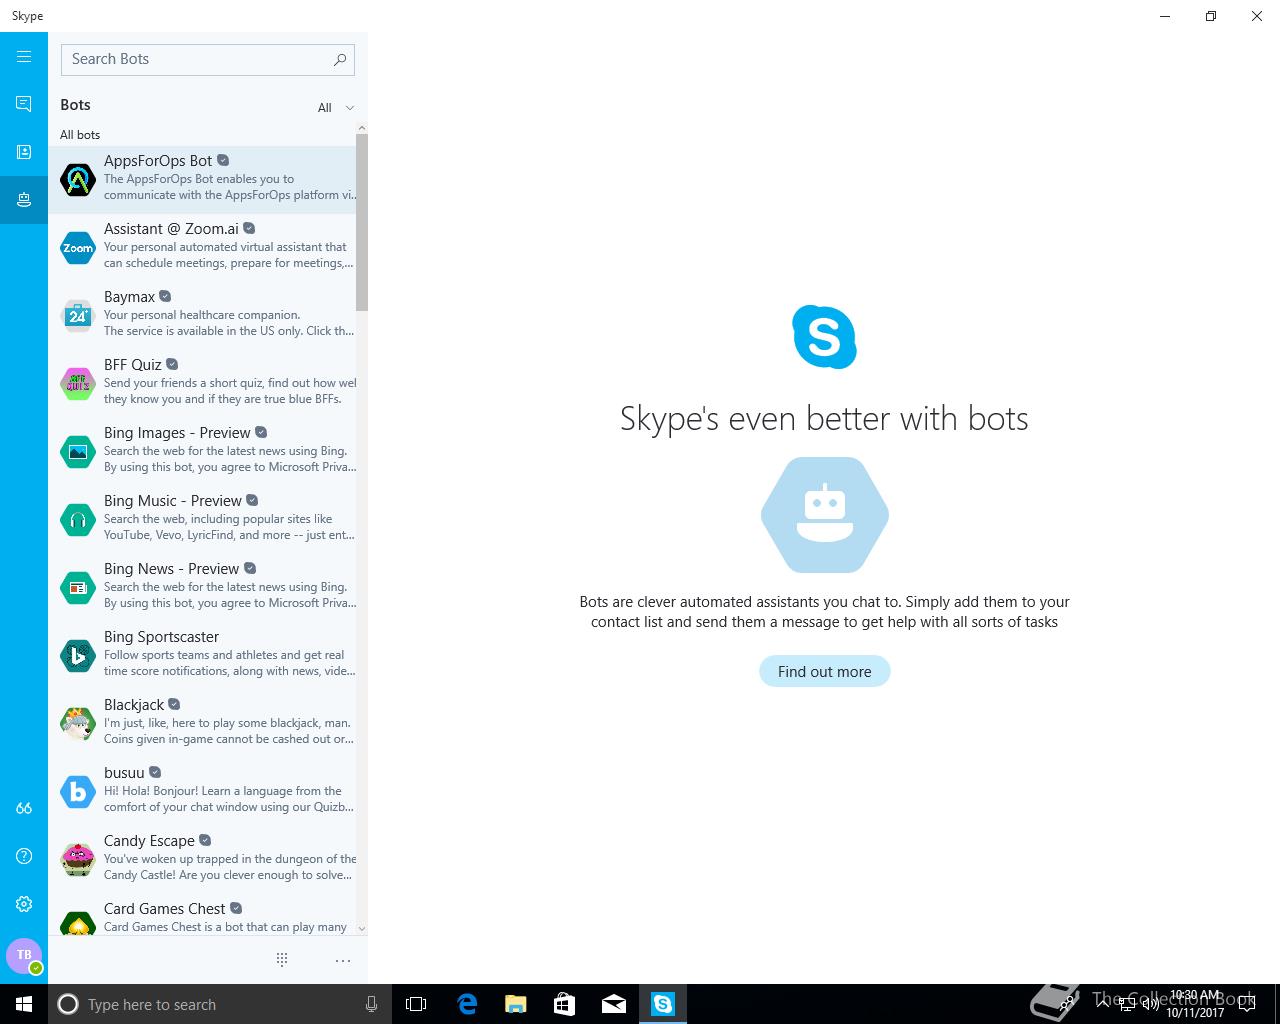Open the contacts icon in sidebar

pyautogui.click(x=24, y=152)
